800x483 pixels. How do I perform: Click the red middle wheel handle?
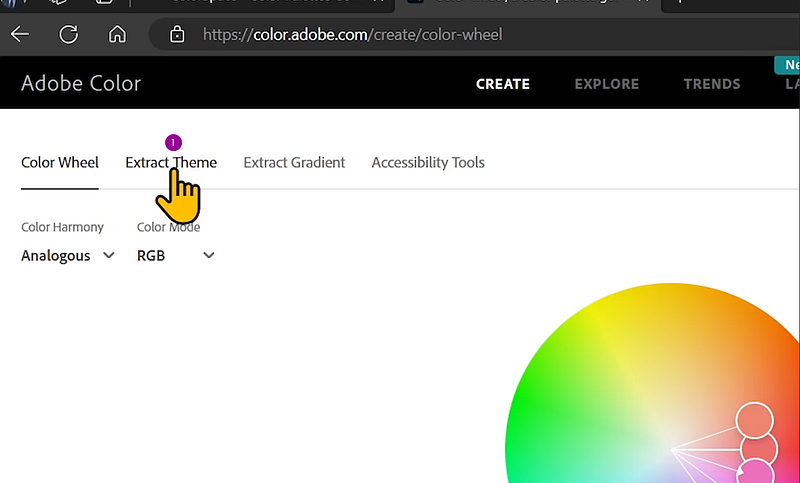pyautogui.click(x=759, y=450)
